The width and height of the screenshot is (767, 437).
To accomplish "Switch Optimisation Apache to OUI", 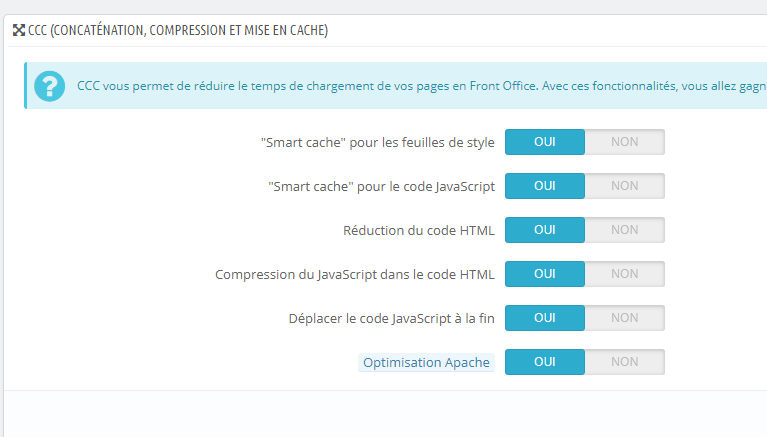I will pyautogui.click(x=545, y=362).
